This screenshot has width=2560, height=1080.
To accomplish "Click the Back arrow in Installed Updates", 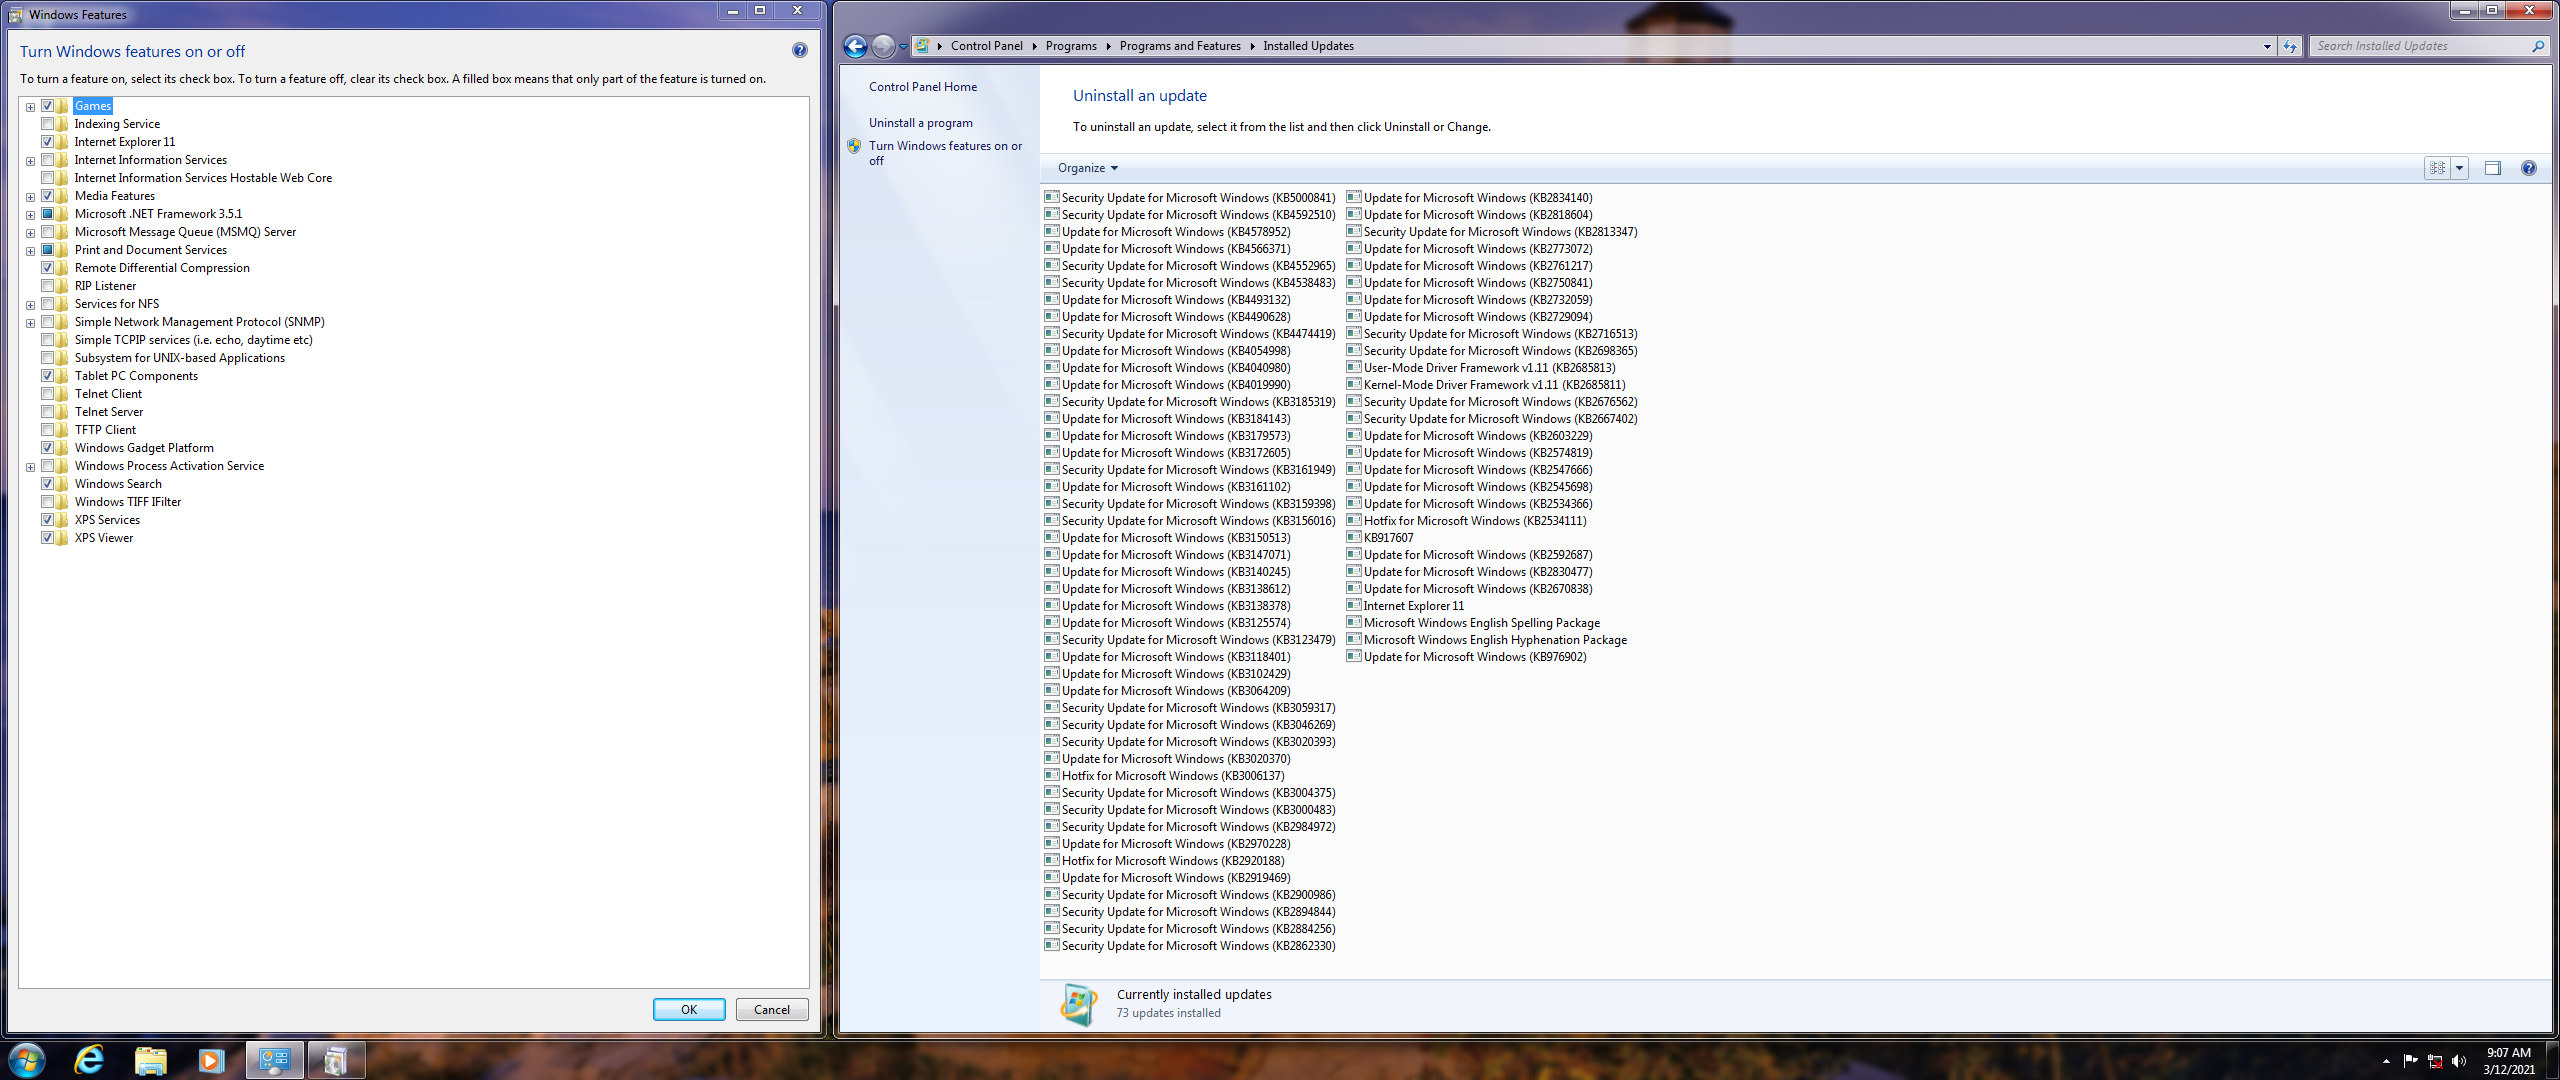I will (x=855, y=46).
